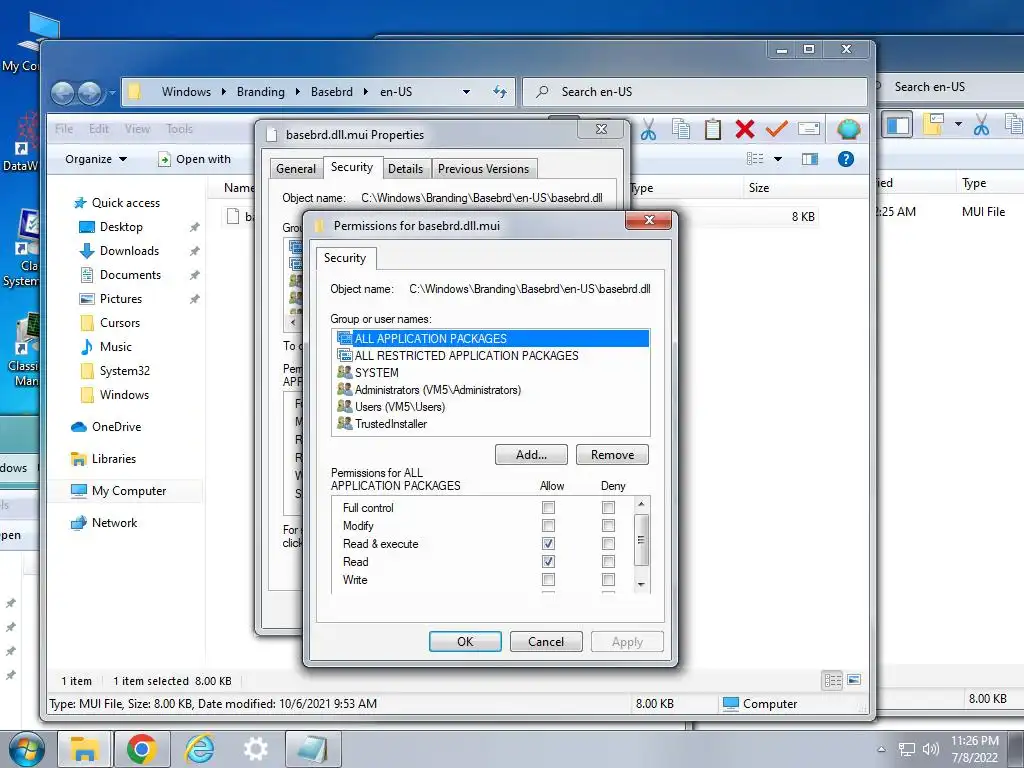Click the Classic Shell seashell icon
Screen dimensions: 1024x768
(x=848, y=129)
